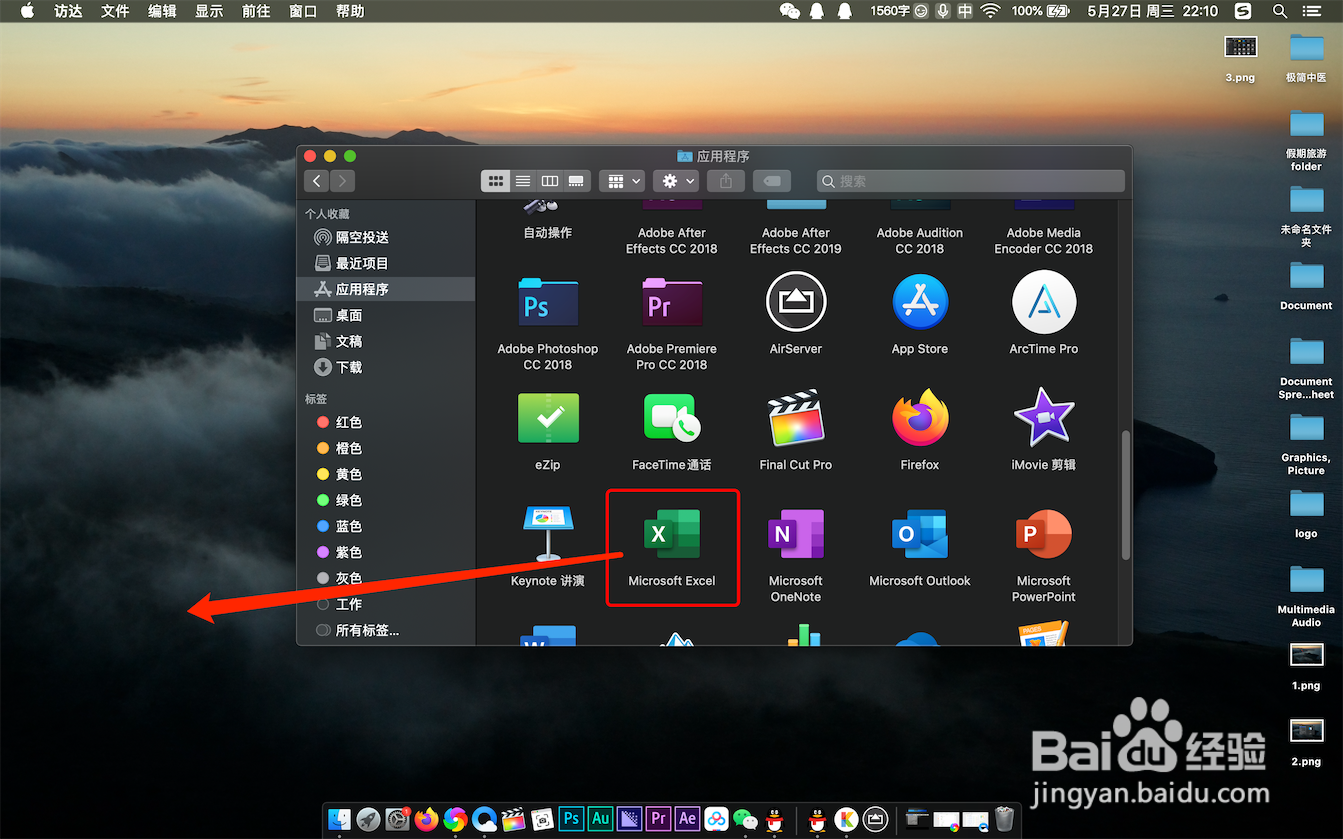The height and width of the screenshot is (839, 1343).
Task: Select 最近项目 in the sidebar
Action: (386, 263)
